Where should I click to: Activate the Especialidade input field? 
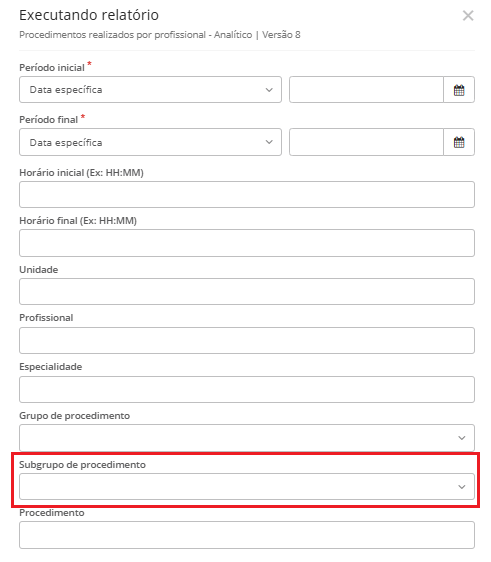[x=247, y=389]
